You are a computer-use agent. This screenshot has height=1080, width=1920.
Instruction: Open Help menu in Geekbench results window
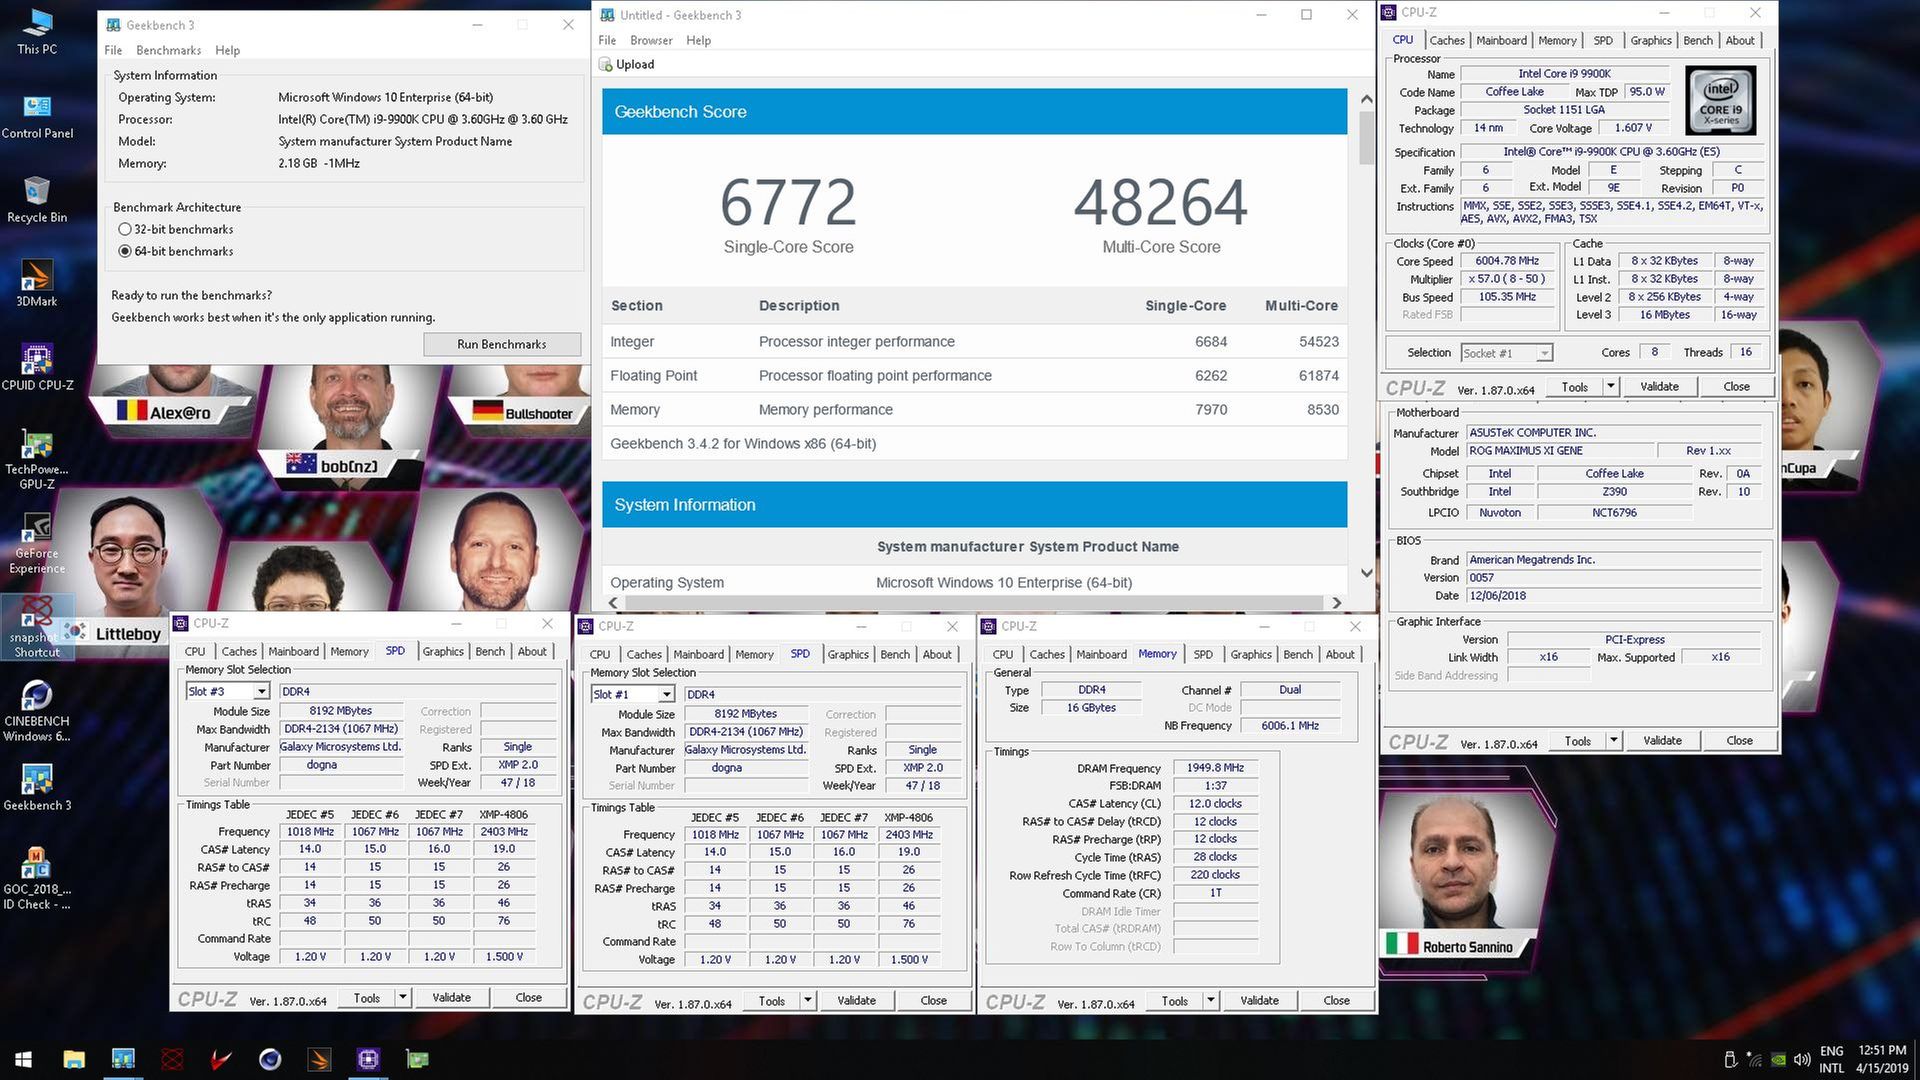click(698, 40)
